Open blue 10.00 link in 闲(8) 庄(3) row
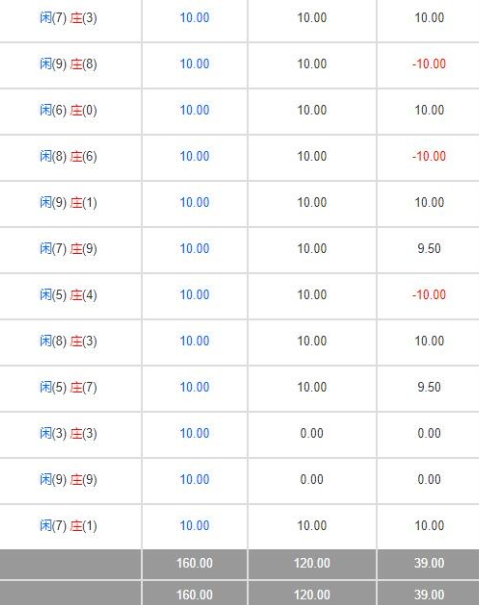 (x=195, y=341)
